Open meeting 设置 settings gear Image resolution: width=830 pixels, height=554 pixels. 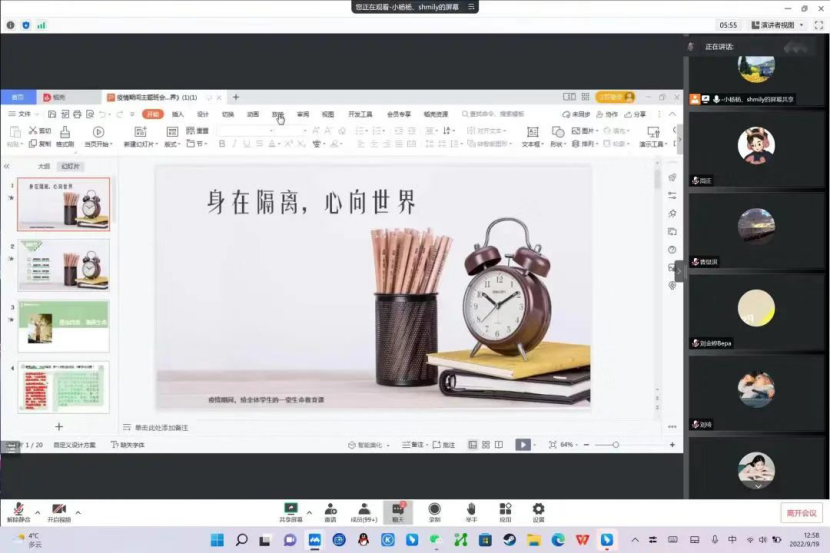538,511
